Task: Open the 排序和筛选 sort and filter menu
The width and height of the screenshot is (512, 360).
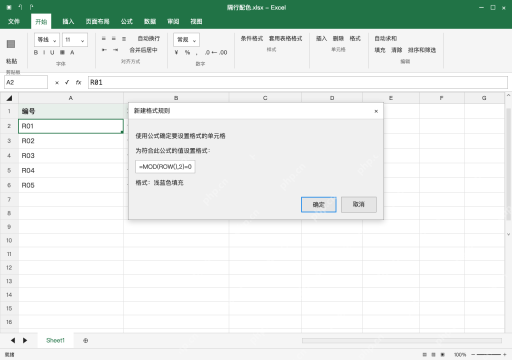Action: (x=422, y=50)
